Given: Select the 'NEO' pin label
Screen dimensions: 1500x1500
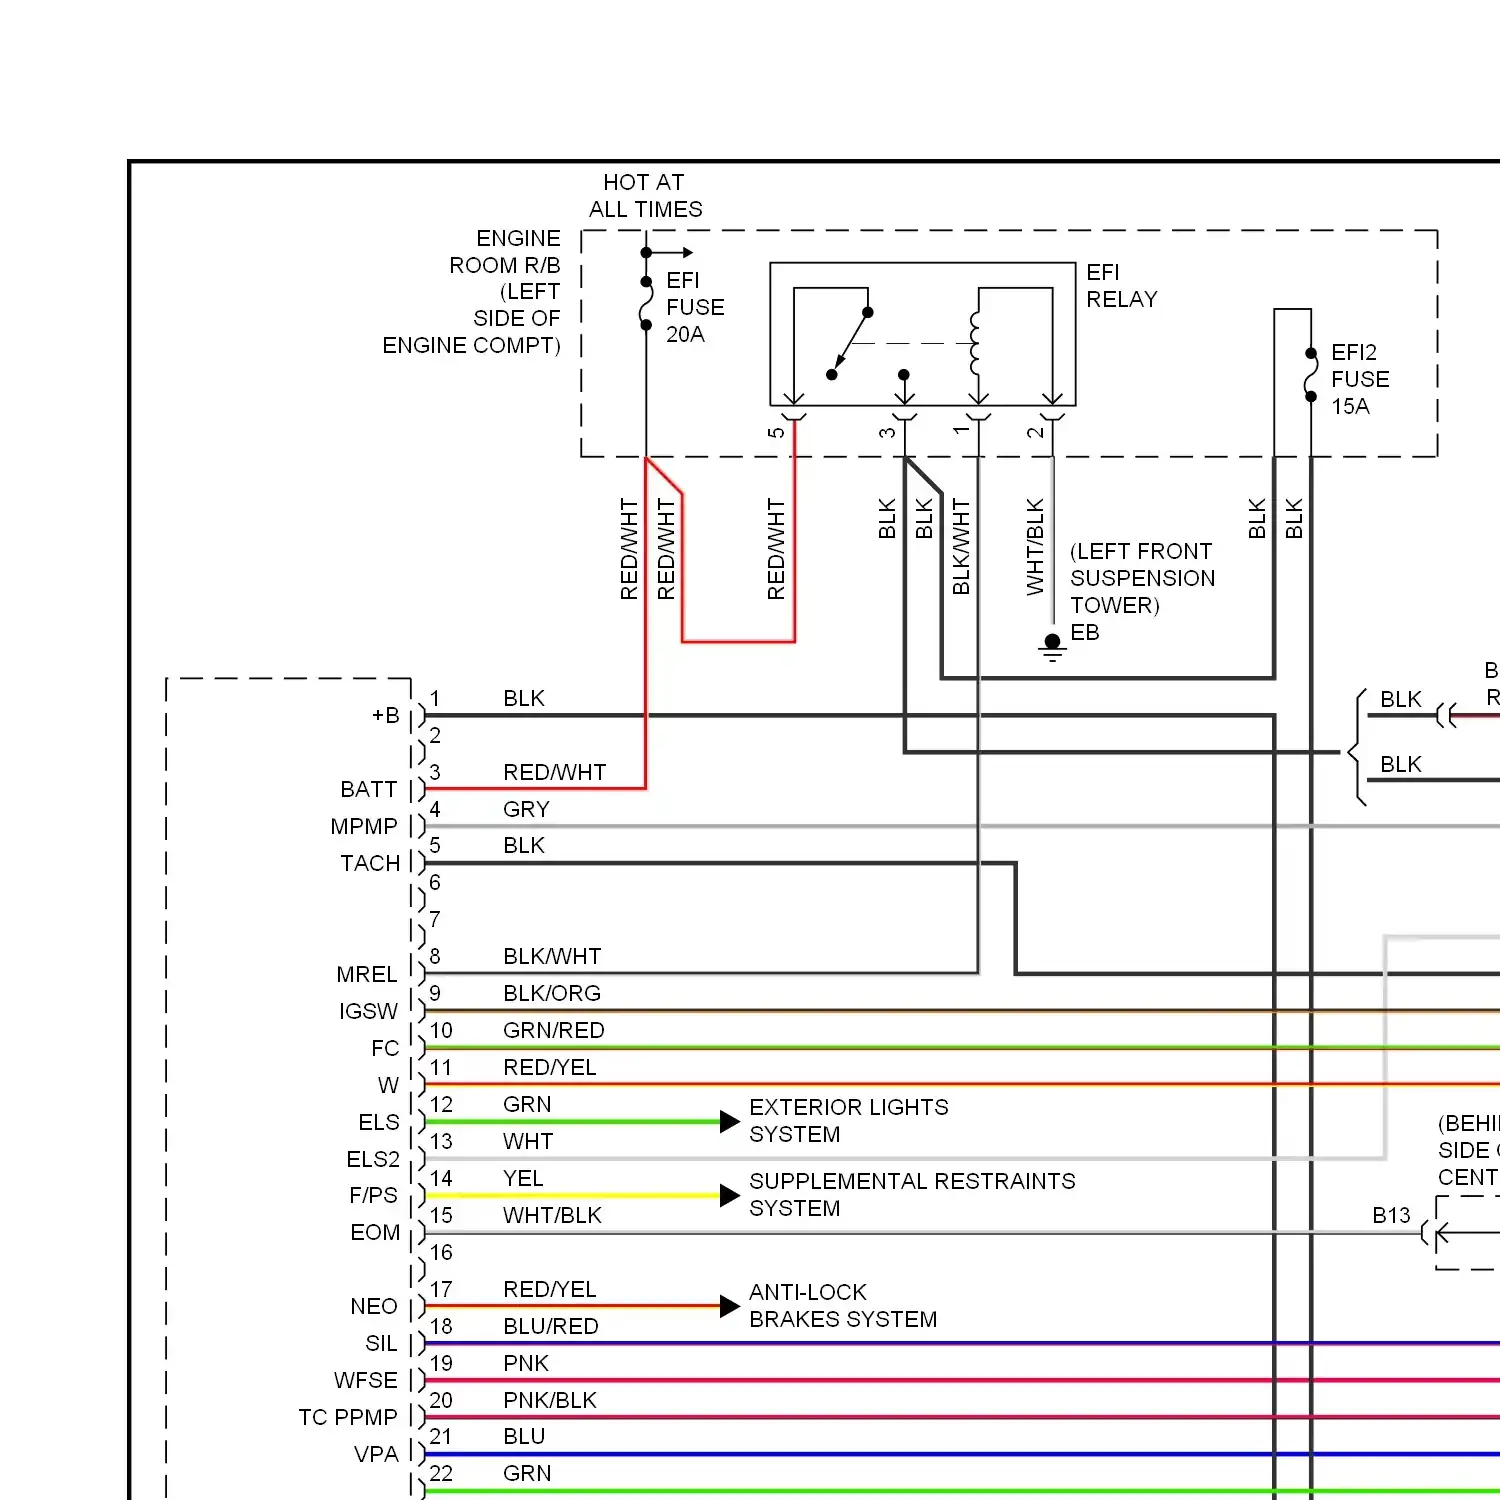Looking at the screenshot, I should pos(374,1307).
